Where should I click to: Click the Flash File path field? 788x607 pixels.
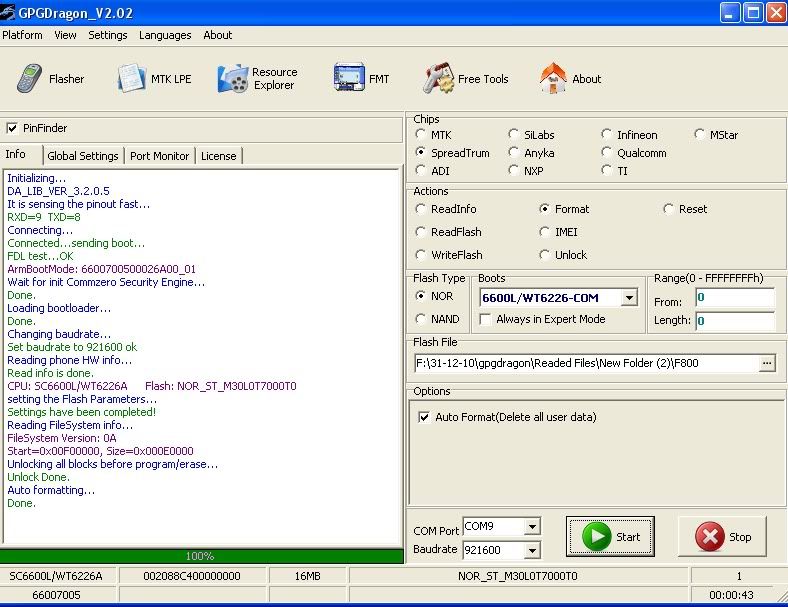[586, 363]
